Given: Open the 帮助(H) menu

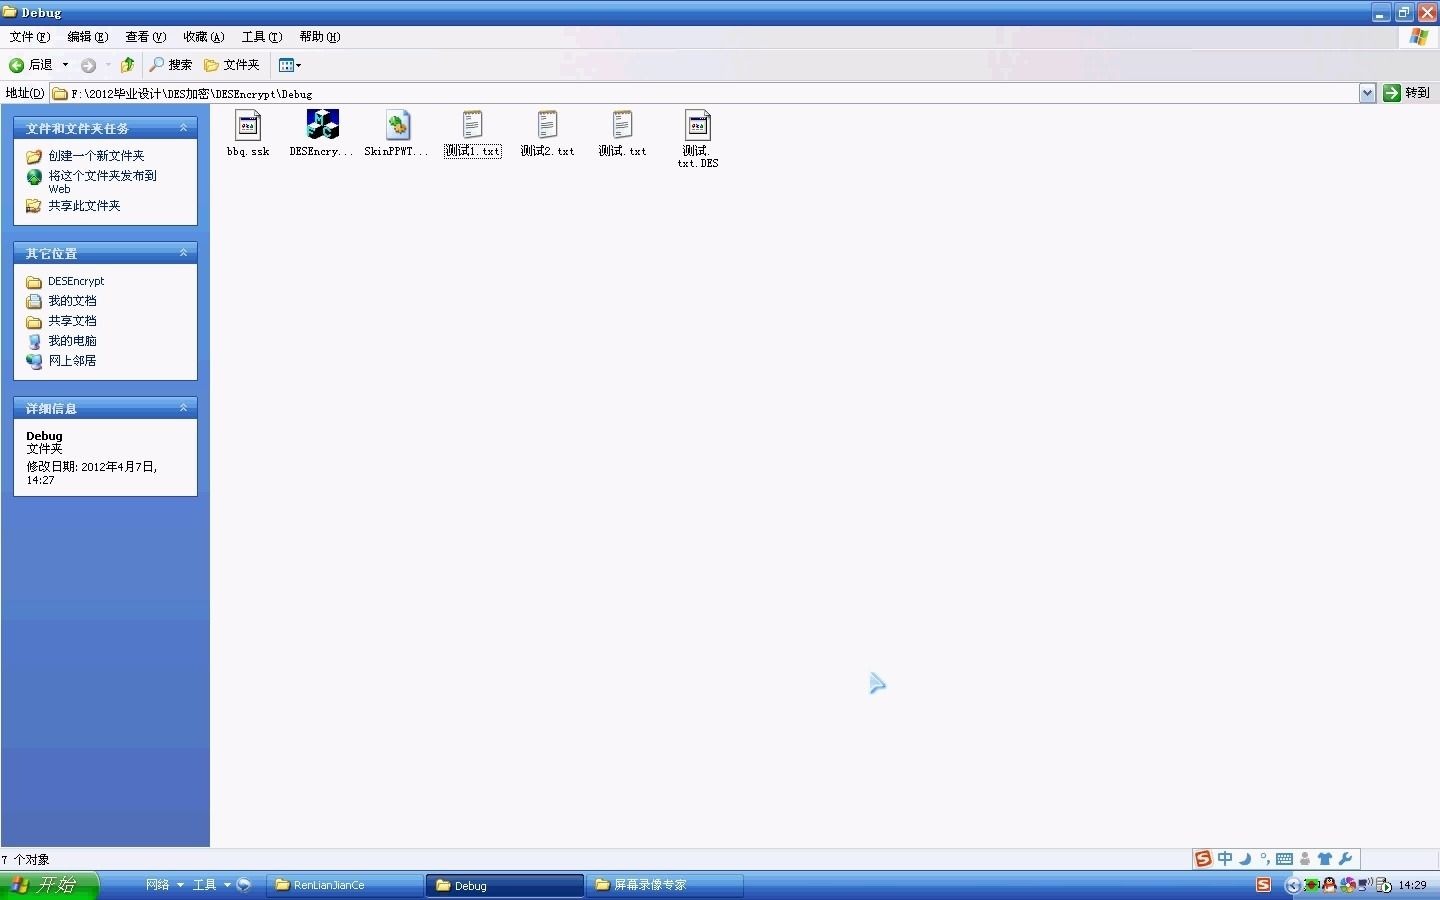Looking at the screenshot, I should pyautogui.click(x=320, y=37).
